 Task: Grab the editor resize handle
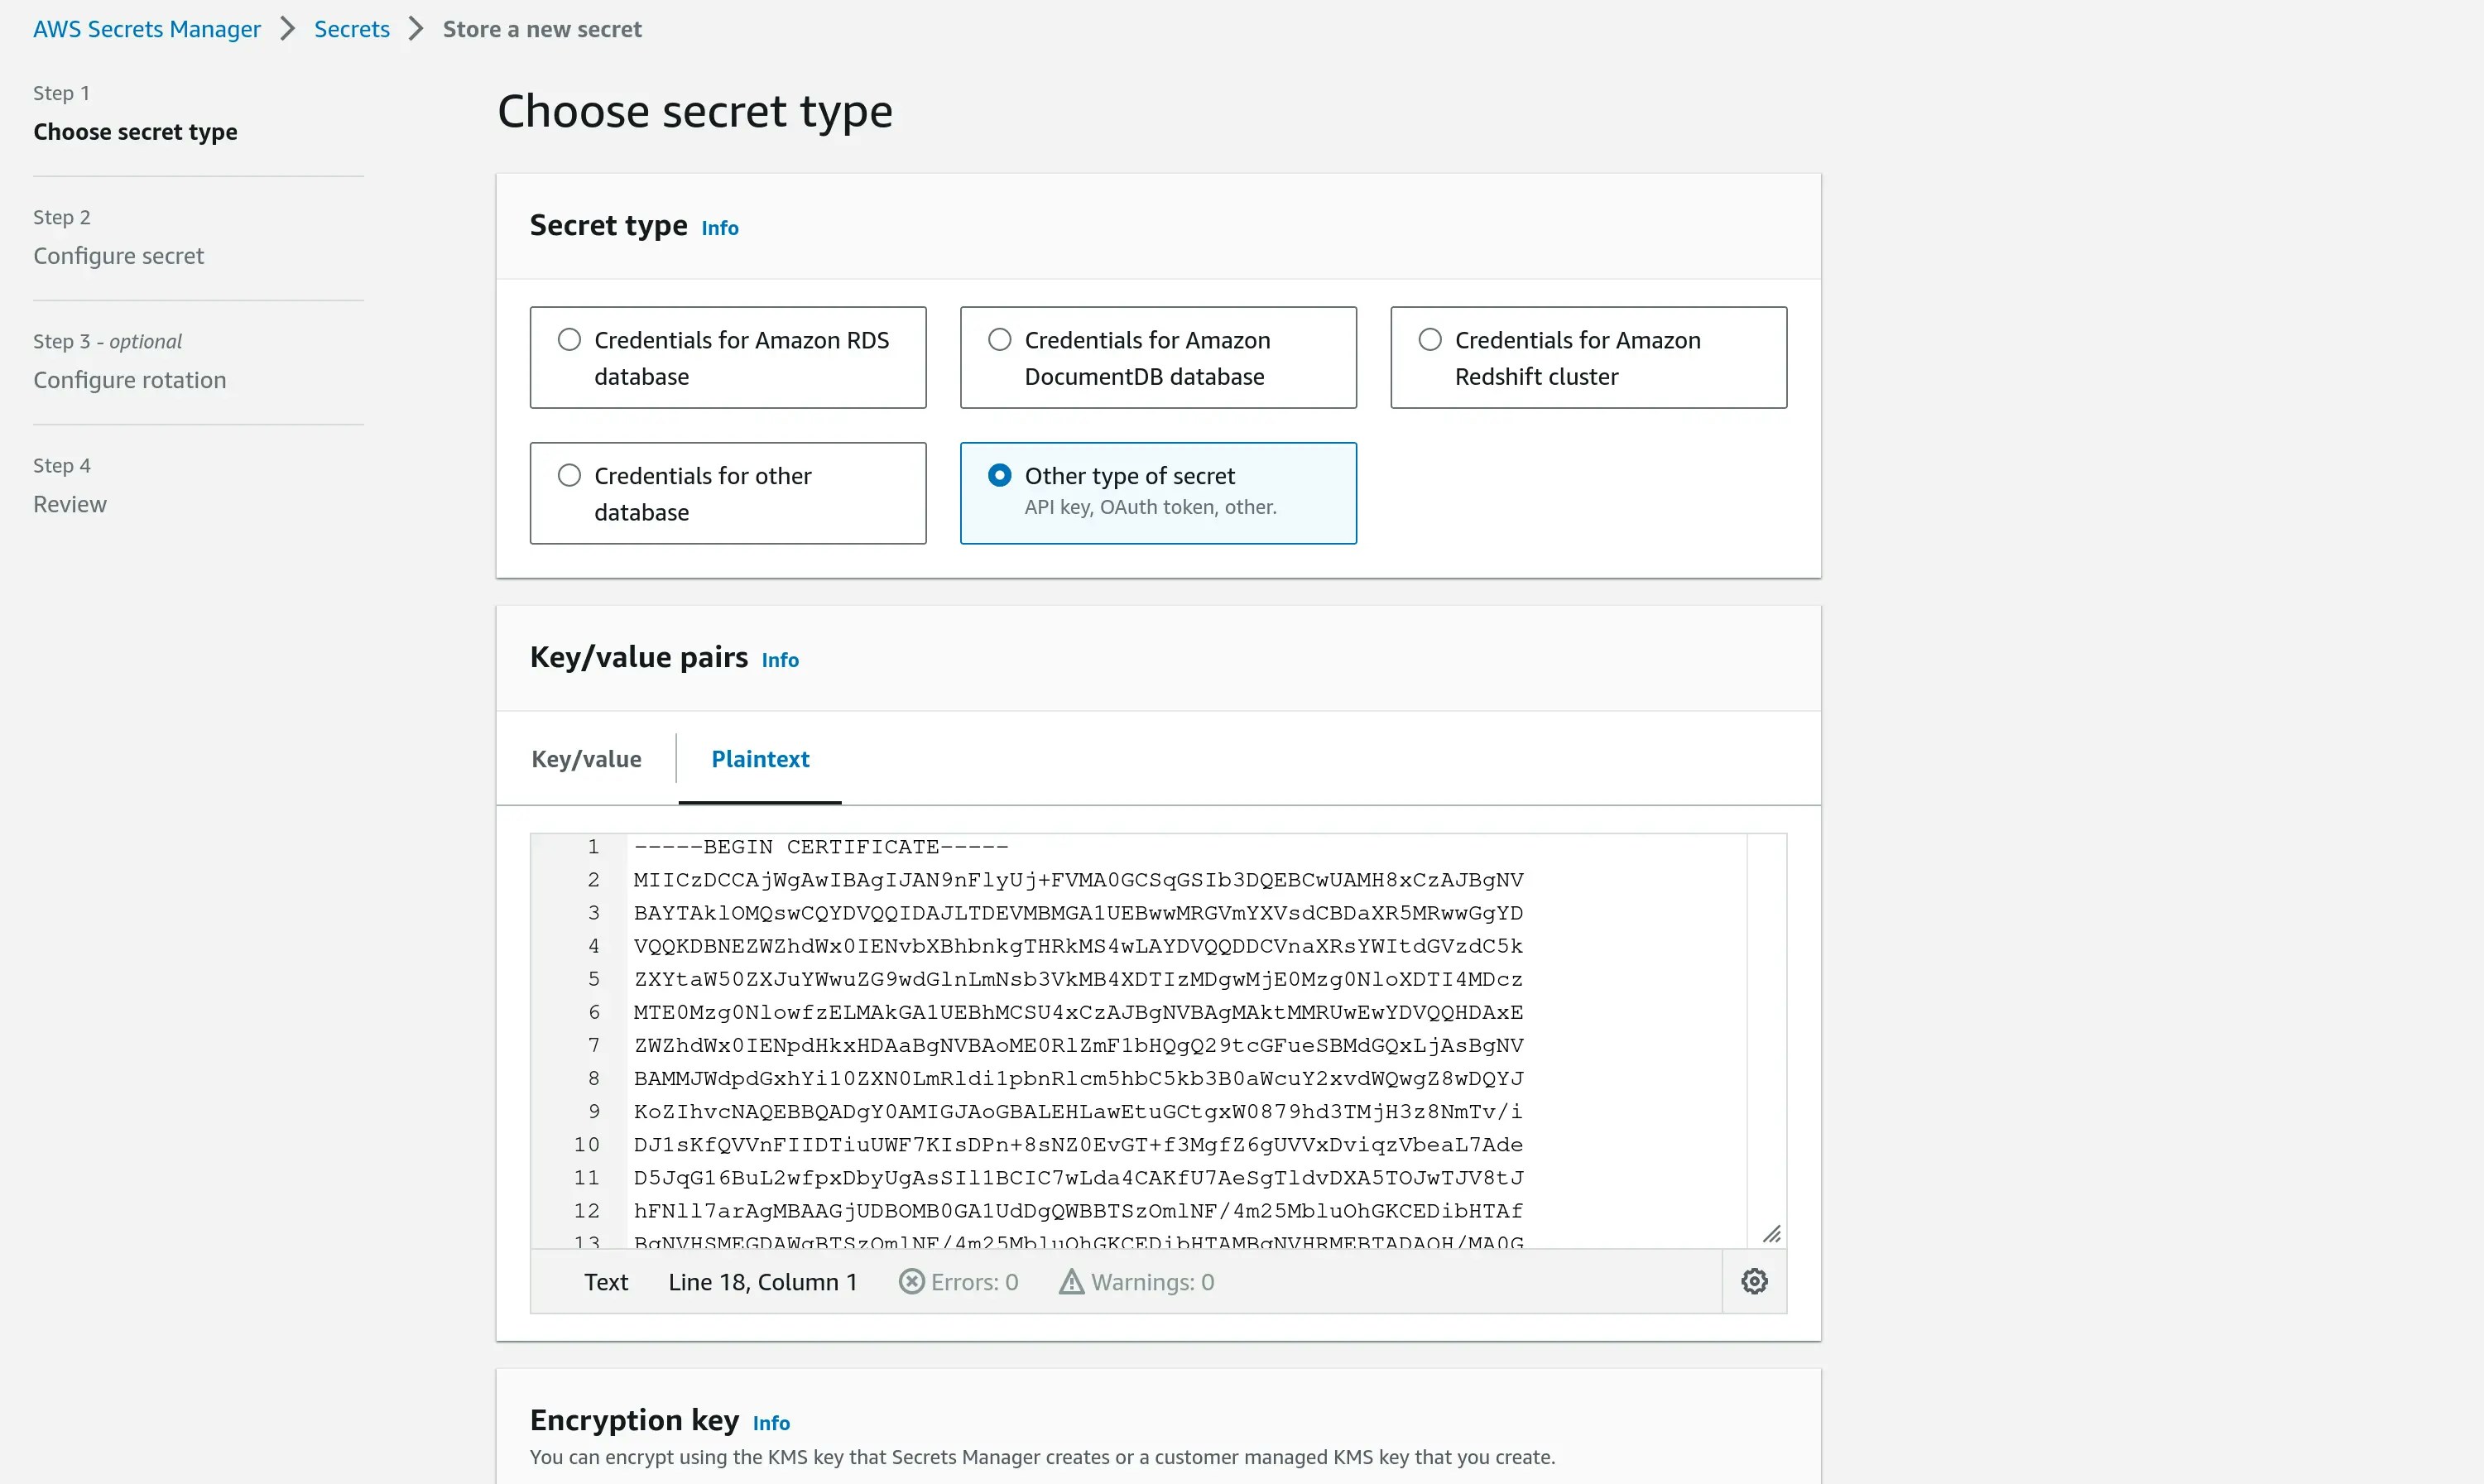(x=1771, y=1234)
